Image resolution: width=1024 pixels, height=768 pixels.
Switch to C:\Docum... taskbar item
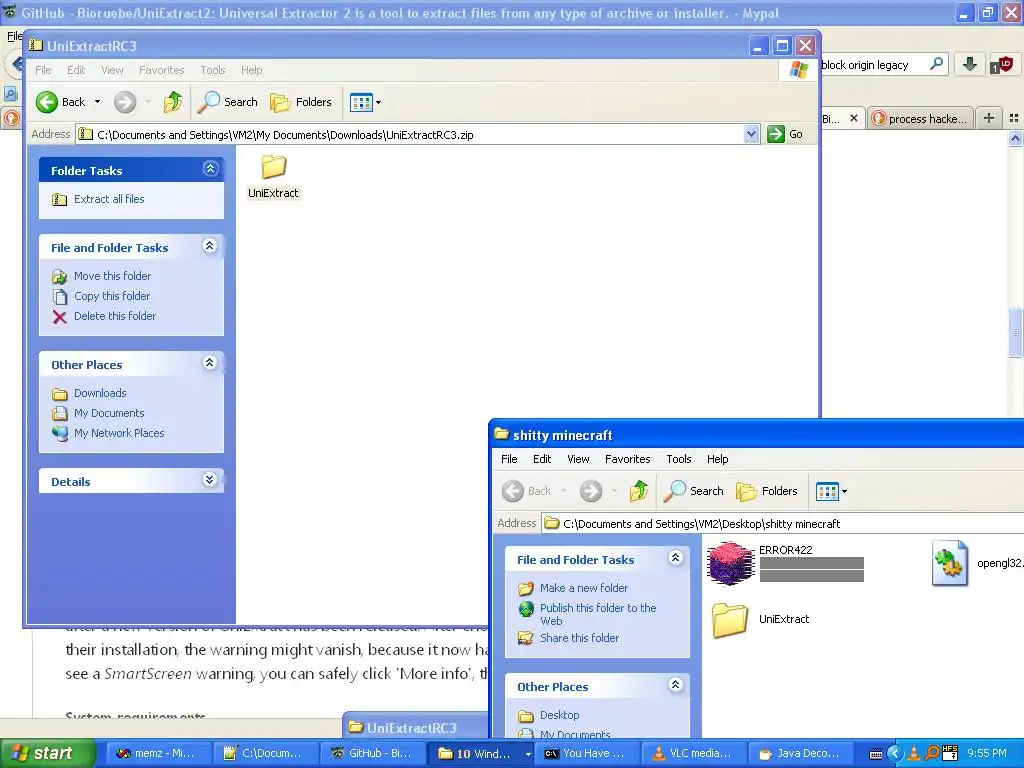266,754
